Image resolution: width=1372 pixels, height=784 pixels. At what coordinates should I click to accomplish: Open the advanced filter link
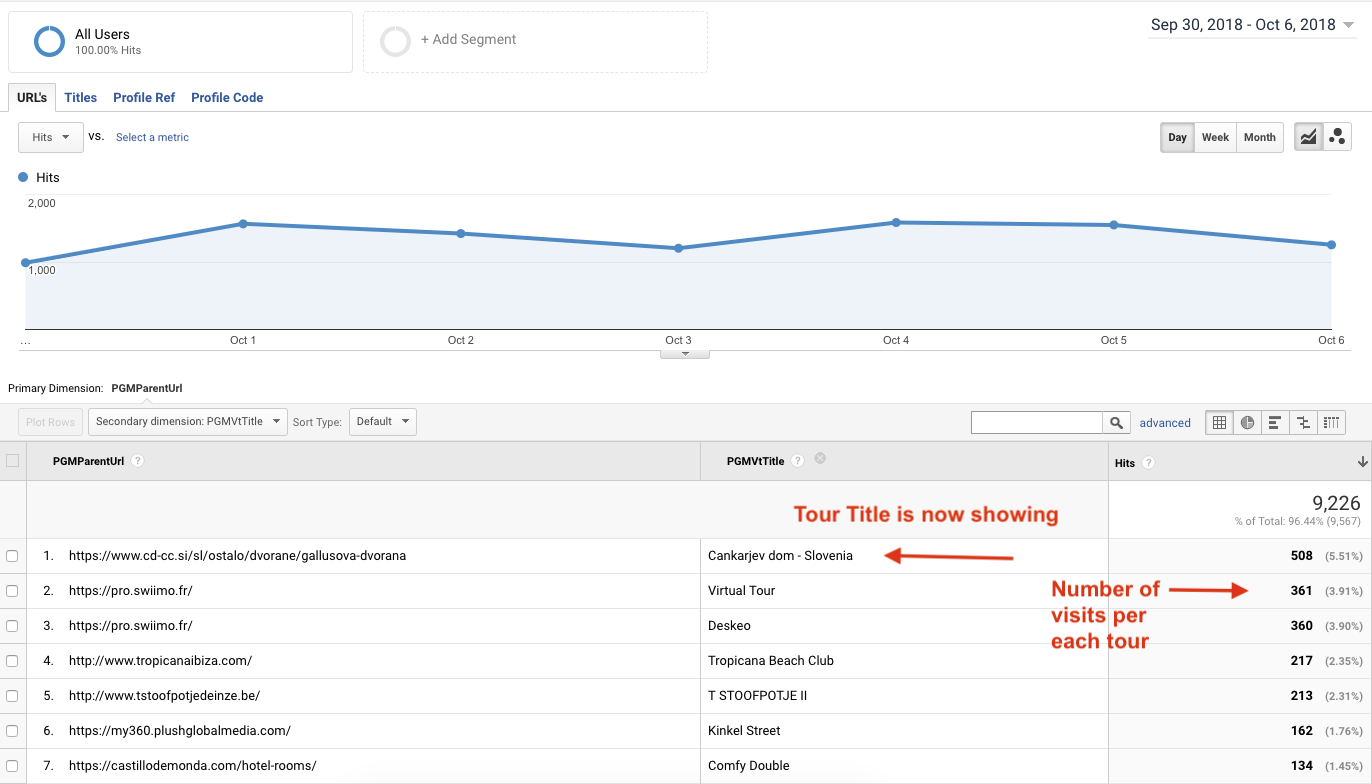[x=1165, y=423]
